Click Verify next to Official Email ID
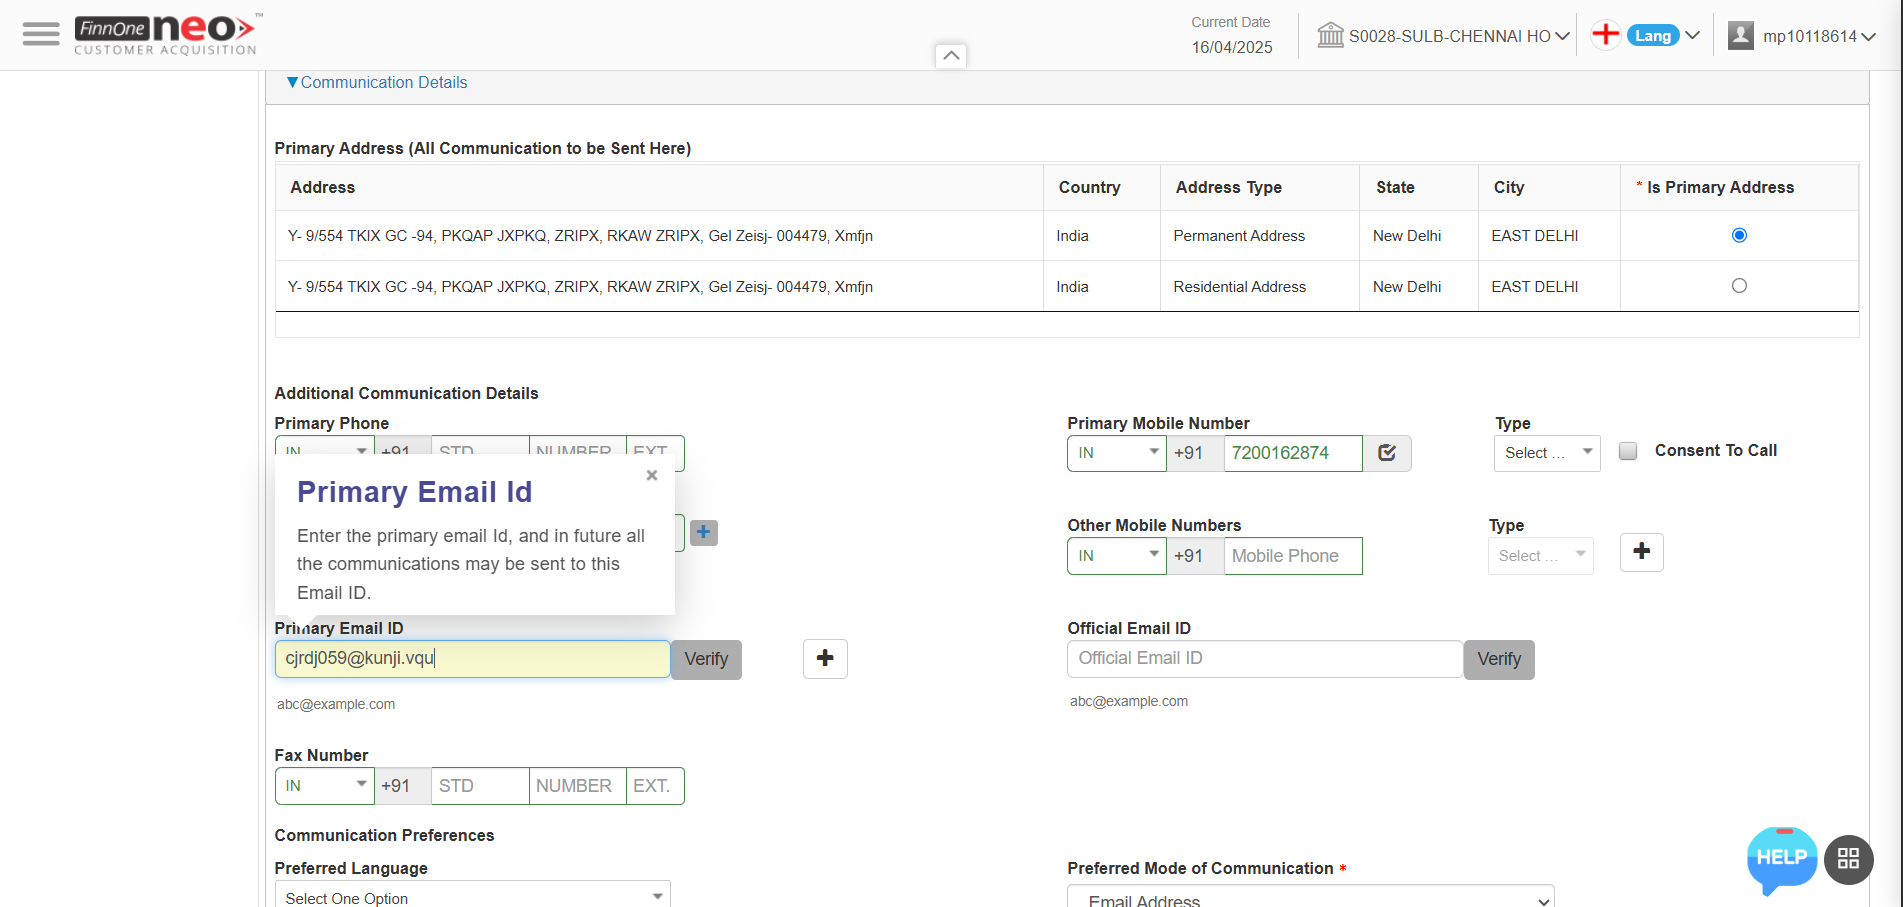 click(x=1498, y=660)
